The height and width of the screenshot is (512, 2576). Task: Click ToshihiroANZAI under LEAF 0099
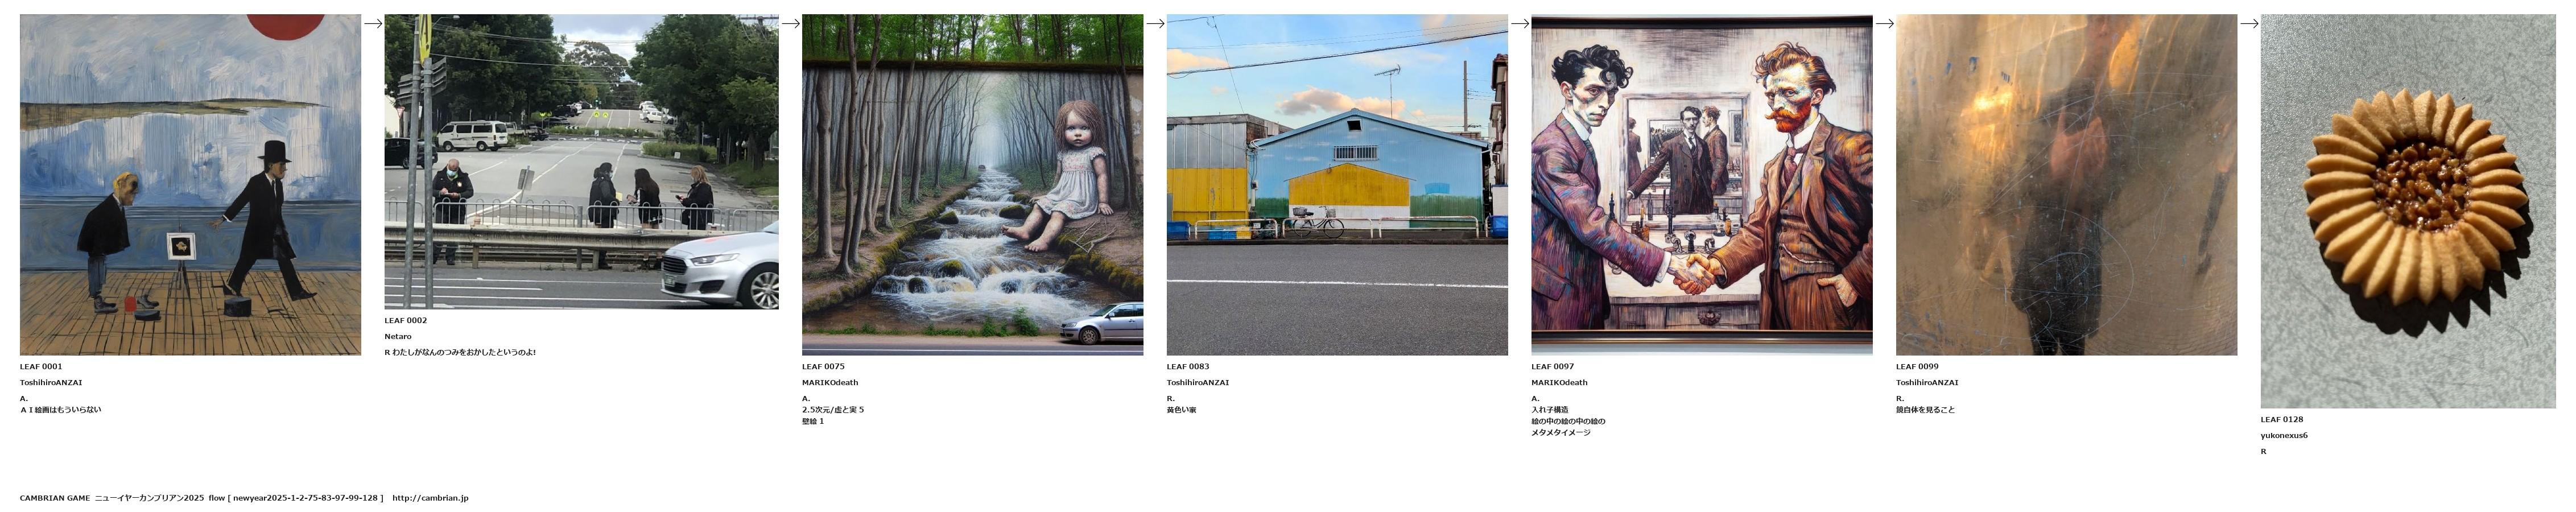tap(1927, 383)
